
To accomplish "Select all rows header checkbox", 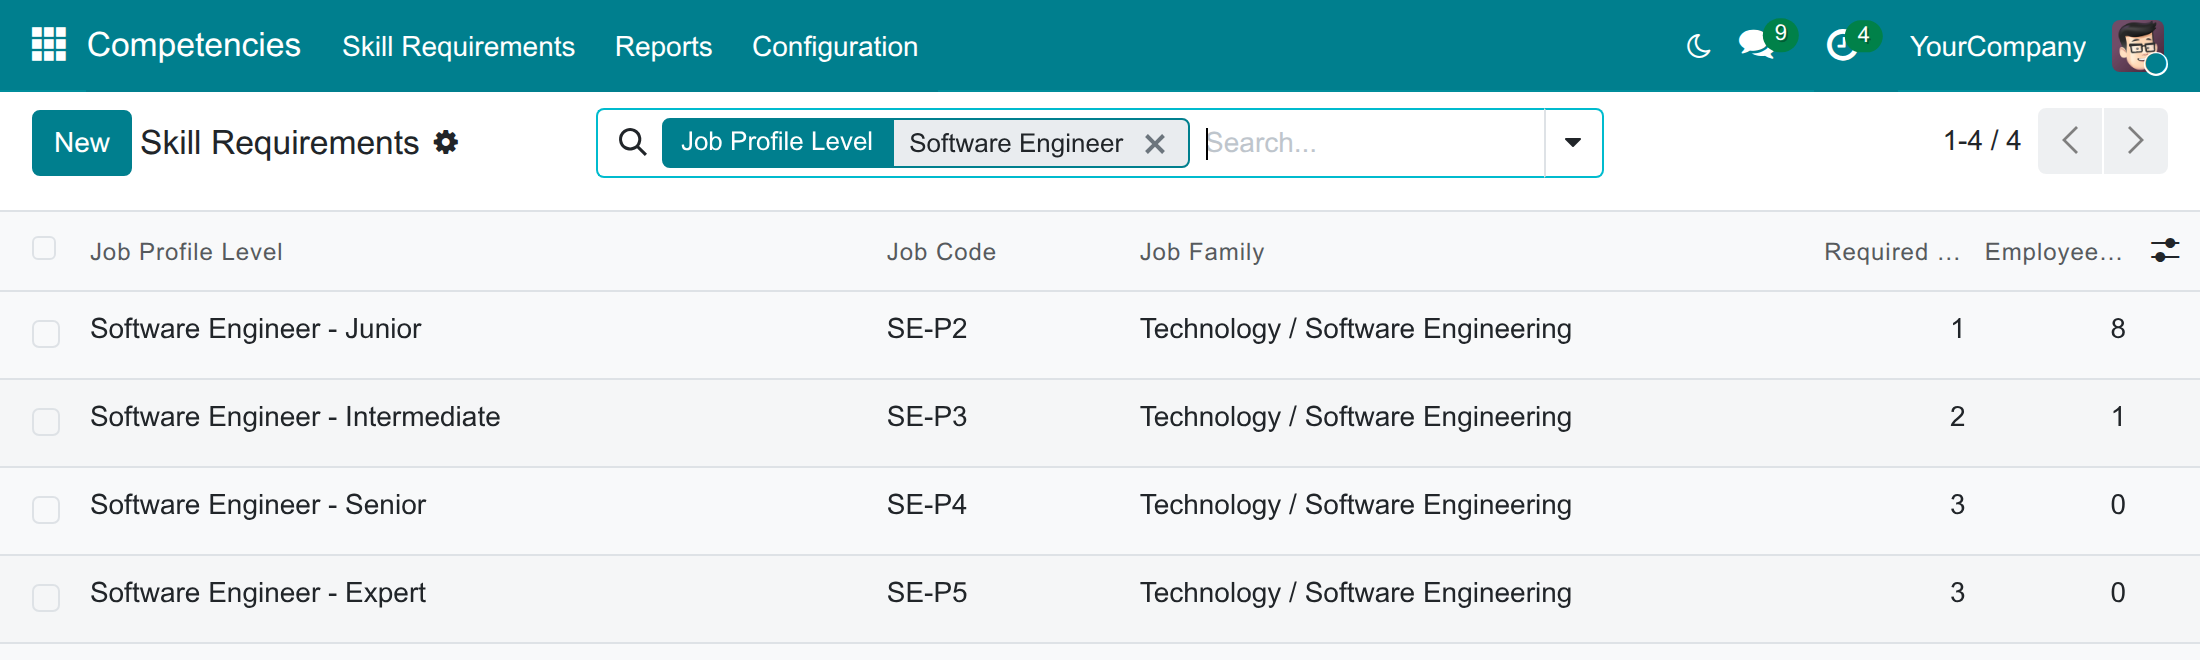I will tap(44, 248).
